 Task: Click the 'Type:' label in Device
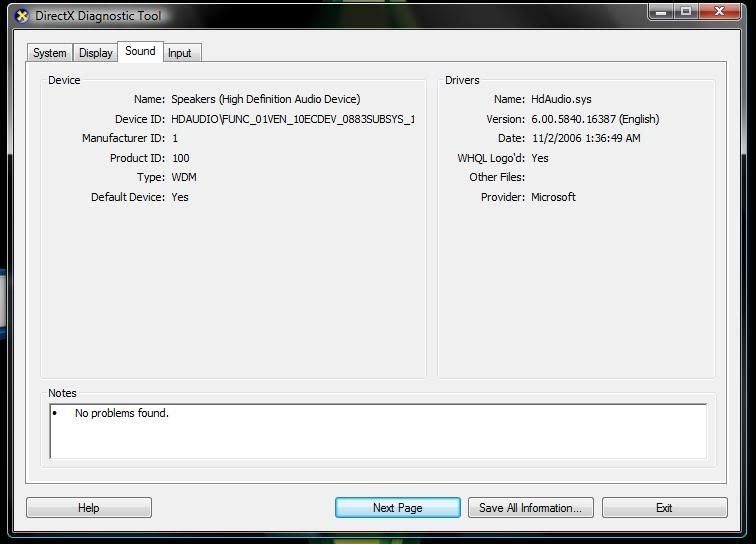151,177
